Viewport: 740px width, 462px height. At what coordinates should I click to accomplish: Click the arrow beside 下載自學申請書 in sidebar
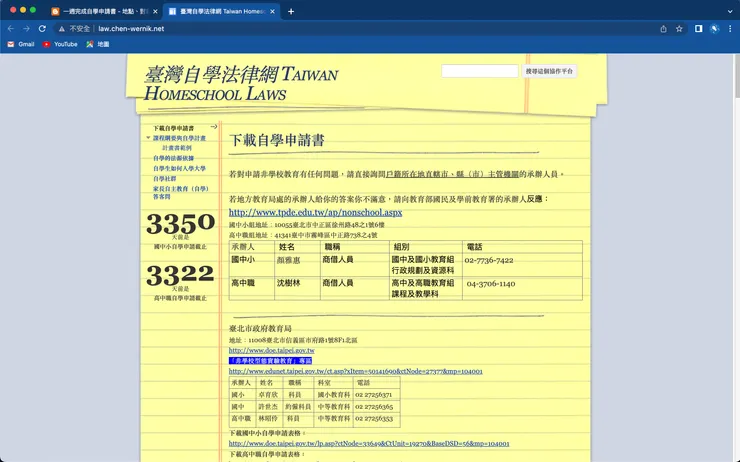pos(214,126)
